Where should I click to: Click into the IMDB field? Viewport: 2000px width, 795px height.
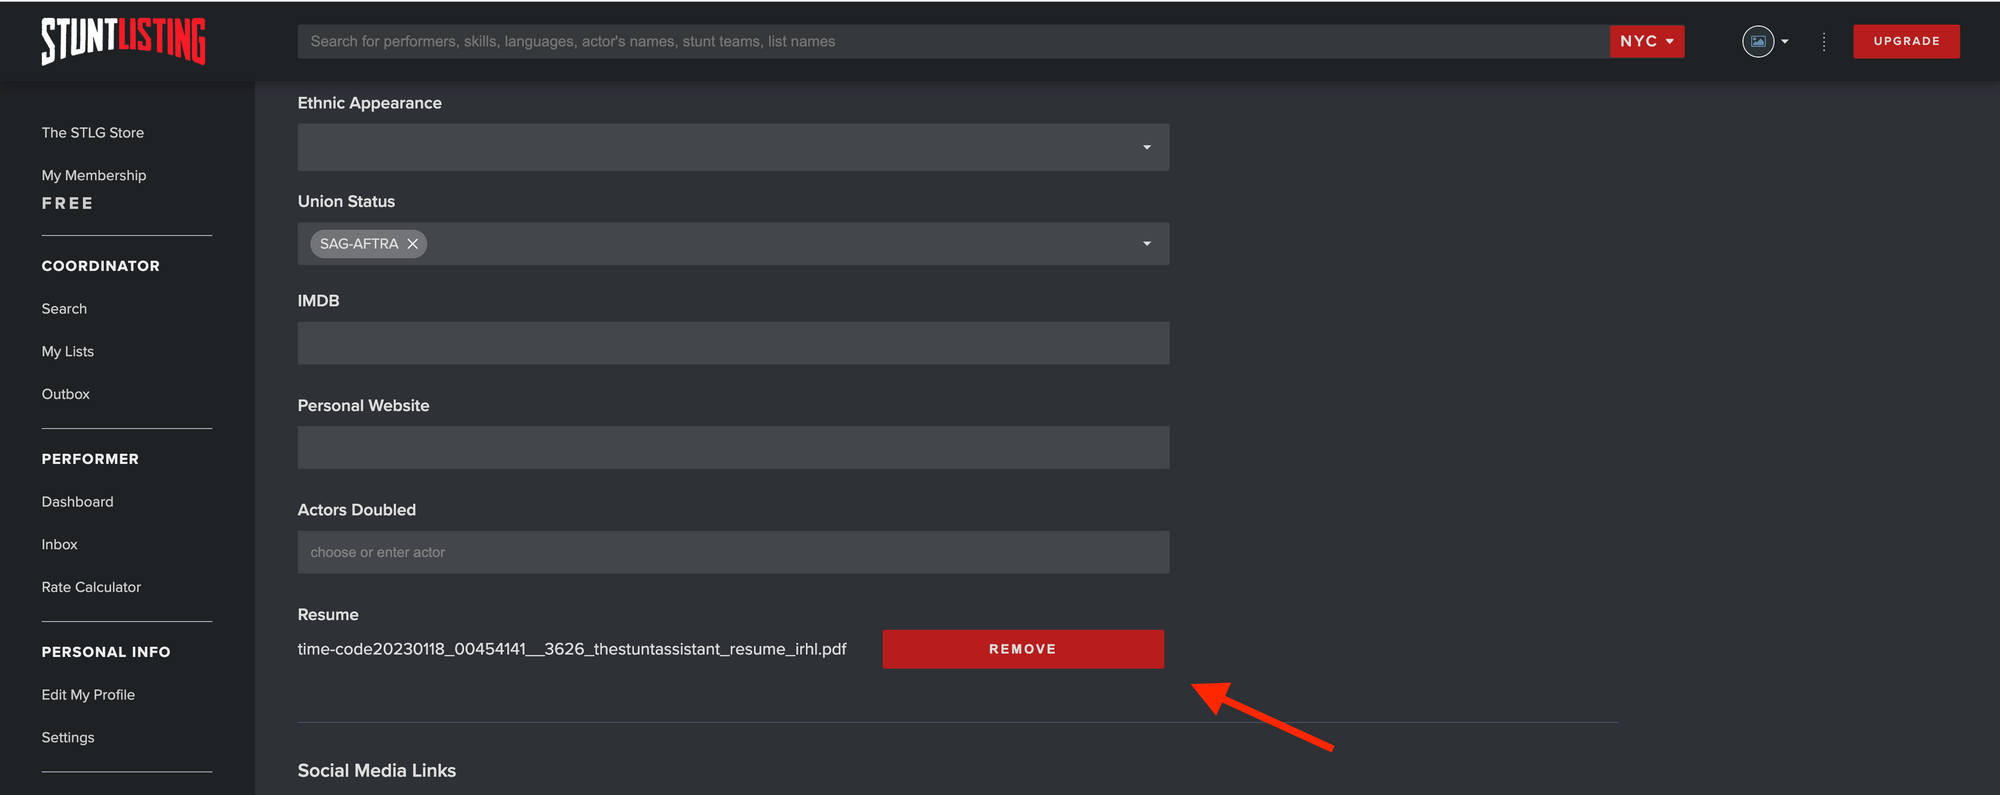(x=733, y=343)
